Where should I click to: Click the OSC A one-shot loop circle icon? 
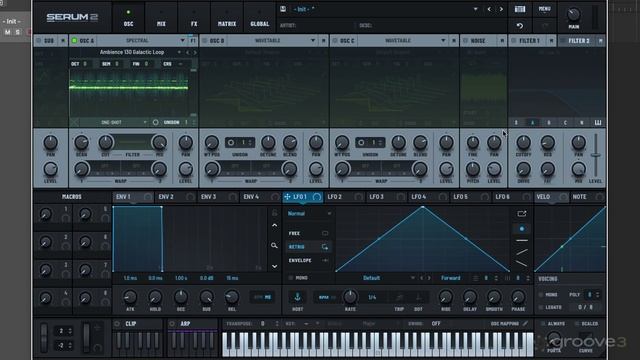156,122
